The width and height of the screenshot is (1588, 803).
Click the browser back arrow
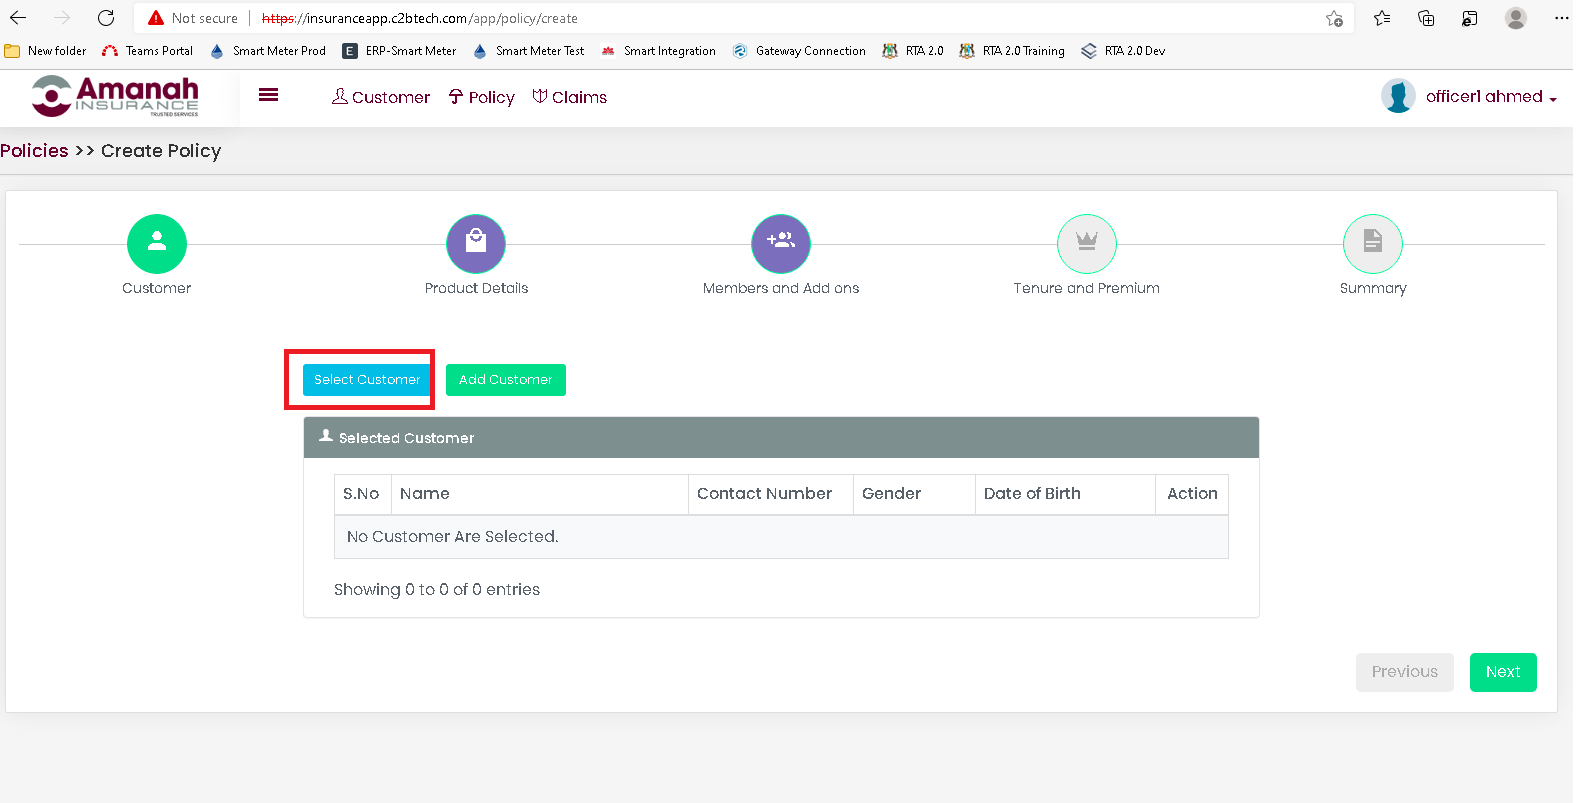(x=18, y=18)
